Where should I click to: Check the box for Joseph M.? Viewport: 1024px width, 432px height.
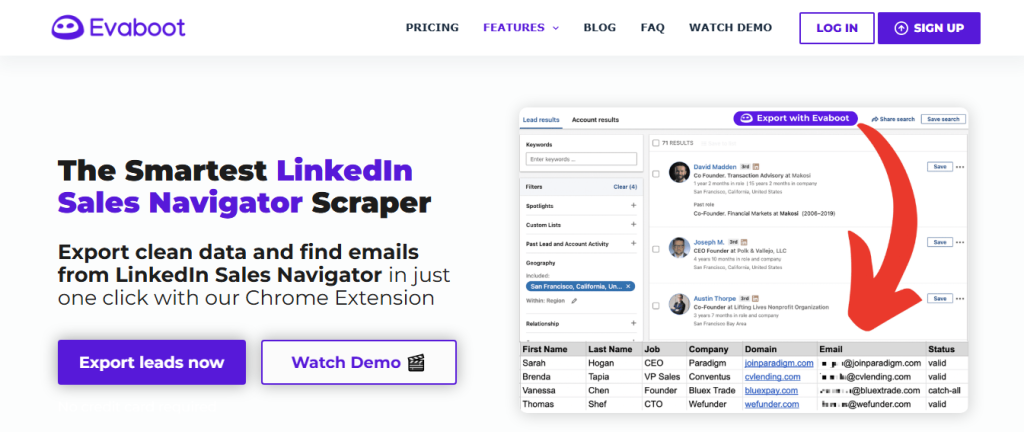pyautogui.click(x=656, y=249)
